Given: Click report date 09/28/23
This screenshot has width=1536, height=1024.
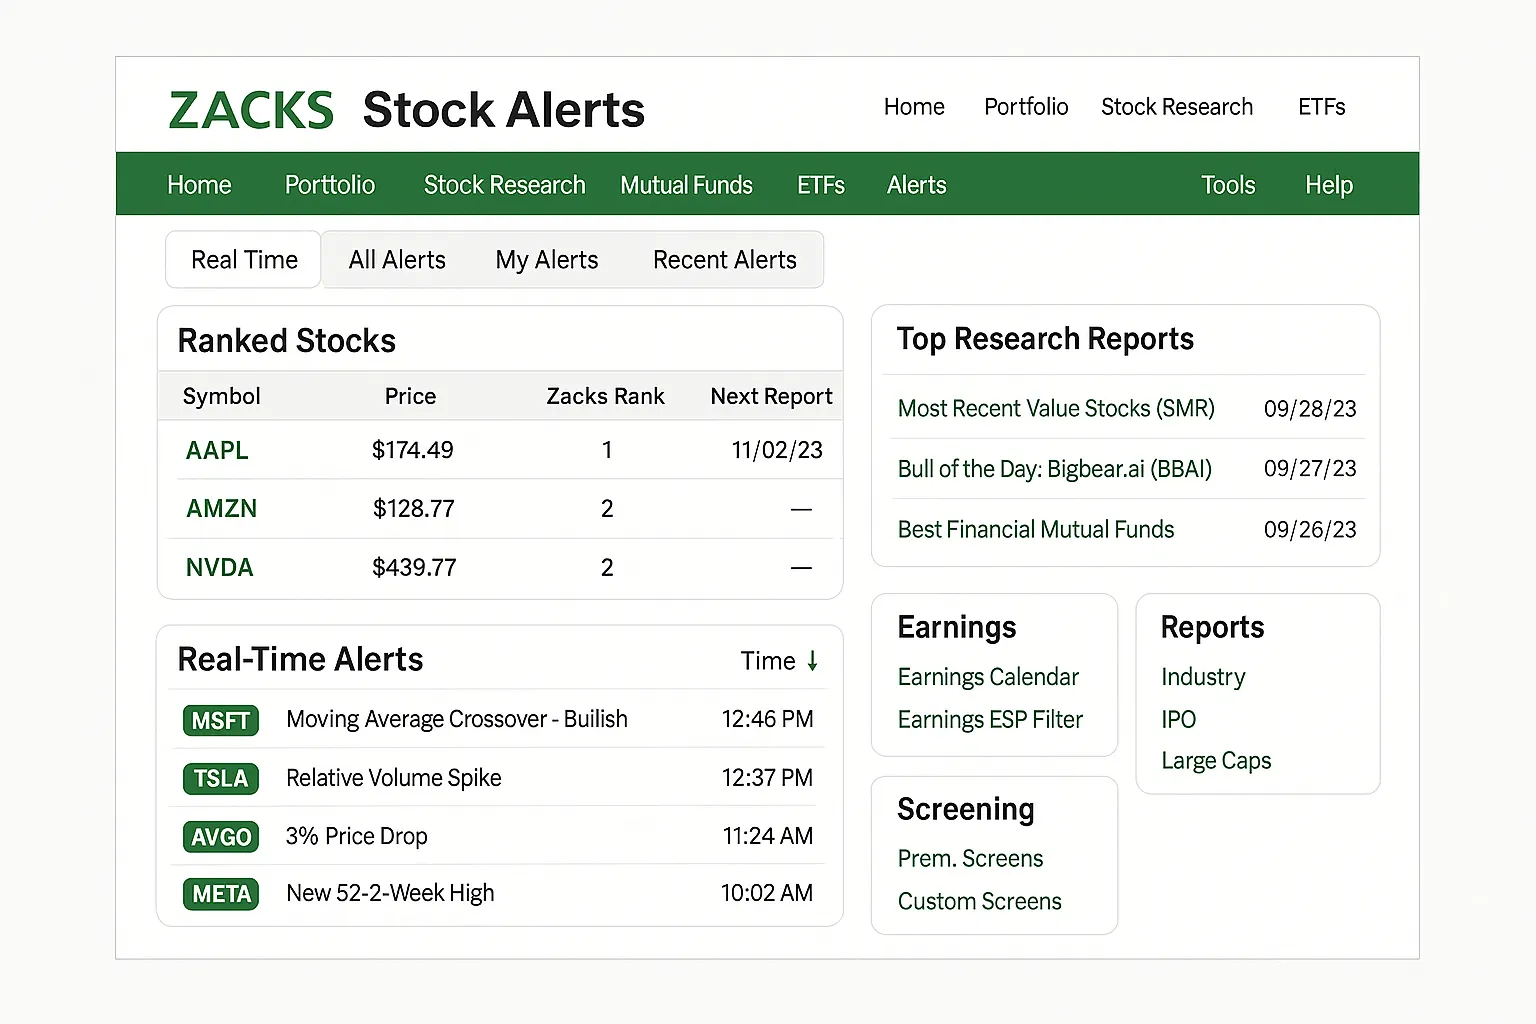Looking at the screenshot, I should click(1310, 409).
